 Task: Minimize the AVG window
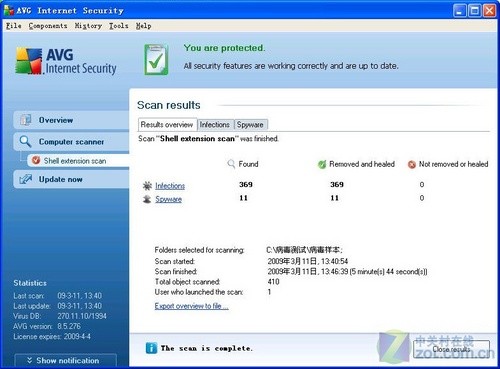coord(460,11)
